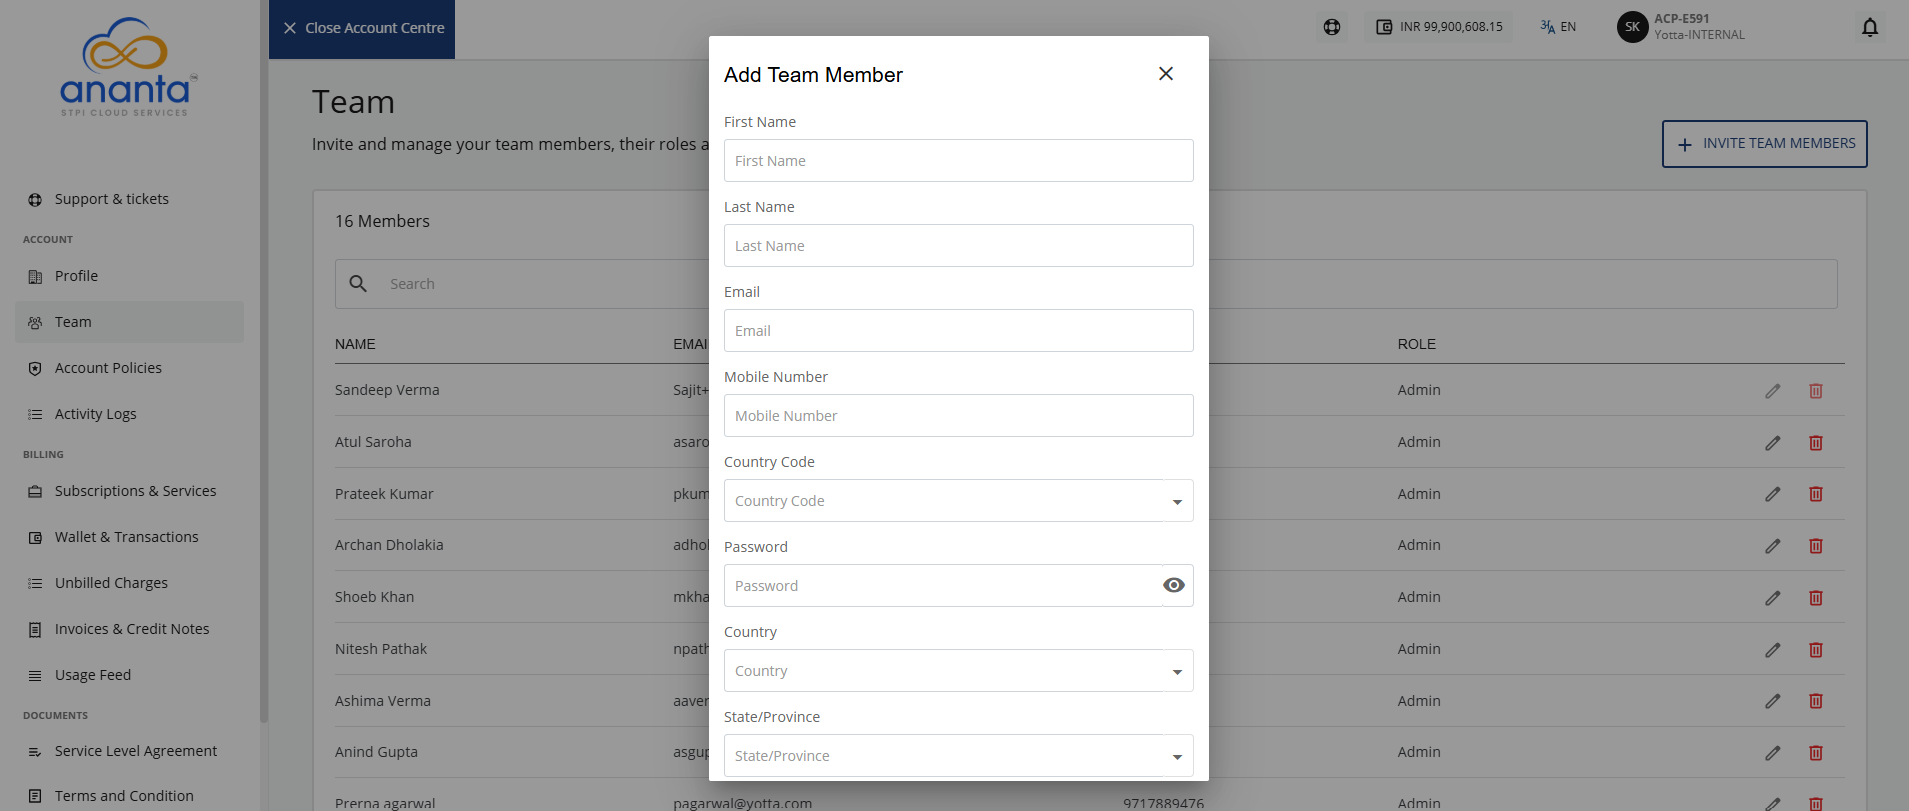1909x811 pixels.
Task: Focus the Email input field
Action: click(958, 331)
